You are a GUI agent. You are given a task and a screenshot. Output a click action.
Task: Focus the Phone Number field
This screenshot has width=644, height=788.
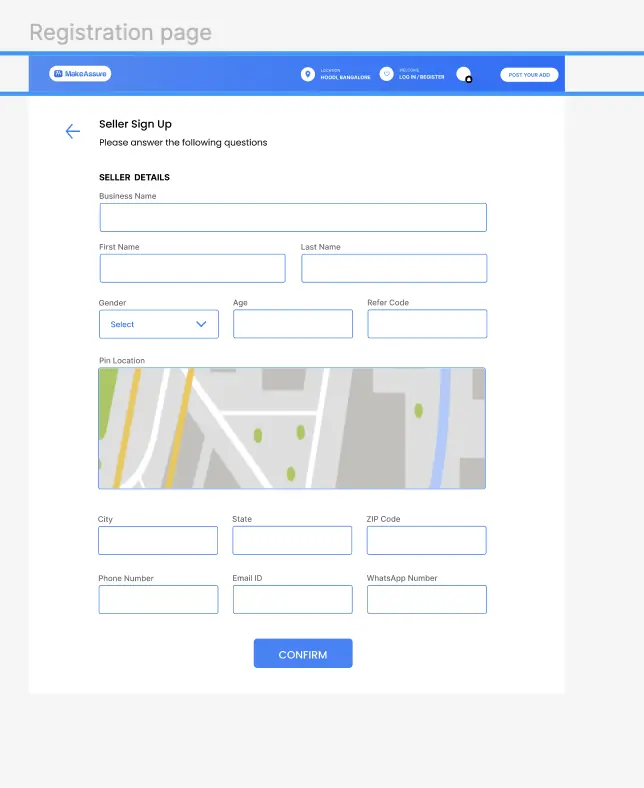pos(158,600)
